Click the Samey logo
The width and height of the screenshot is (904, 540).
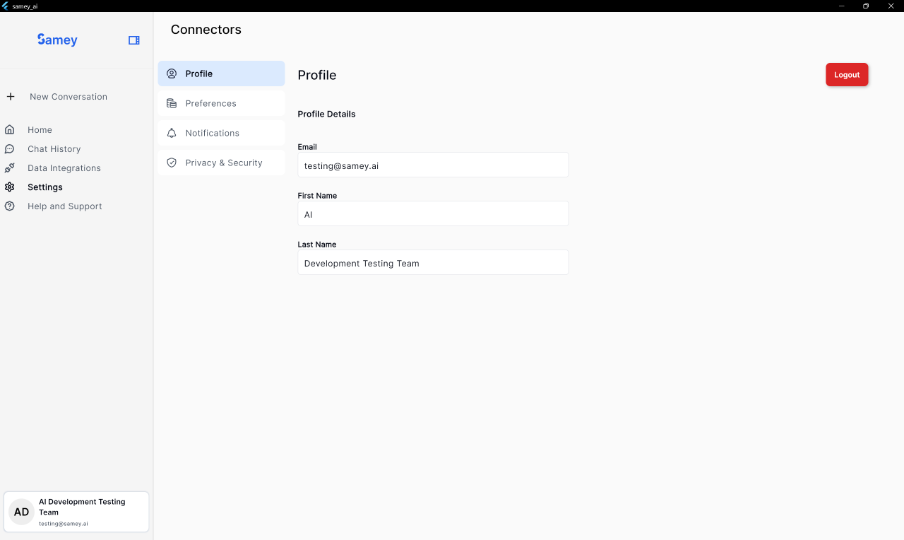pos(57,40)
